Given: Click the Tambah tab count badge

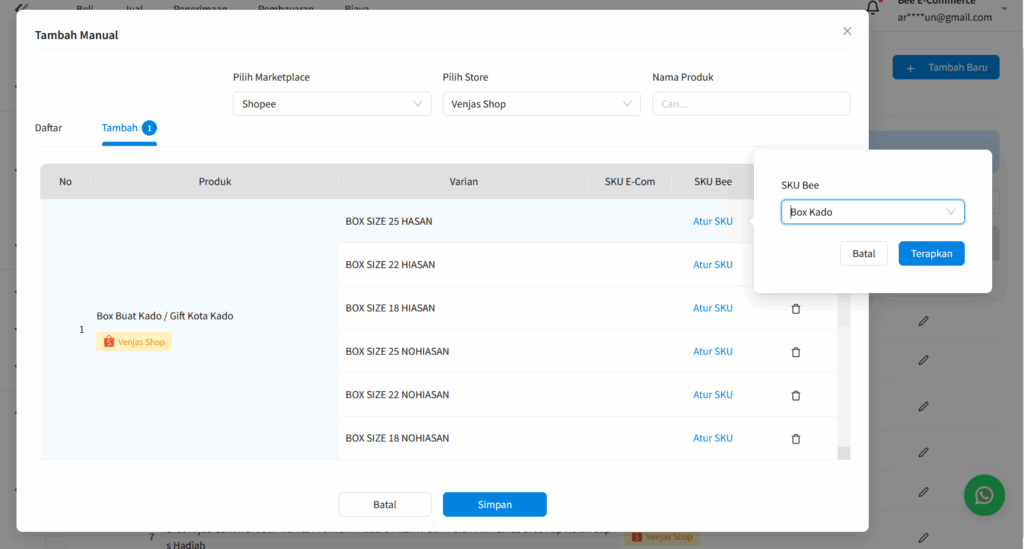Looking at the screenshot, I should [x=149, y=128].
